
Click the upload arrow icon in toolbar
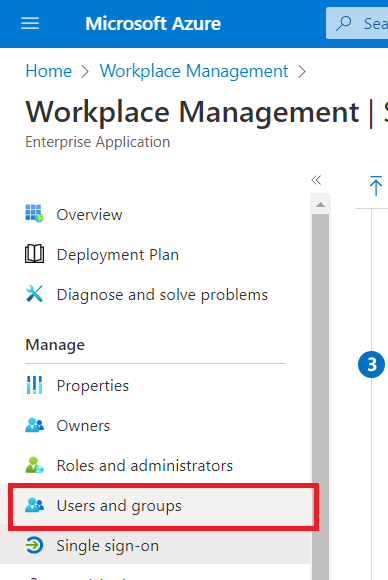click(375, 186)
